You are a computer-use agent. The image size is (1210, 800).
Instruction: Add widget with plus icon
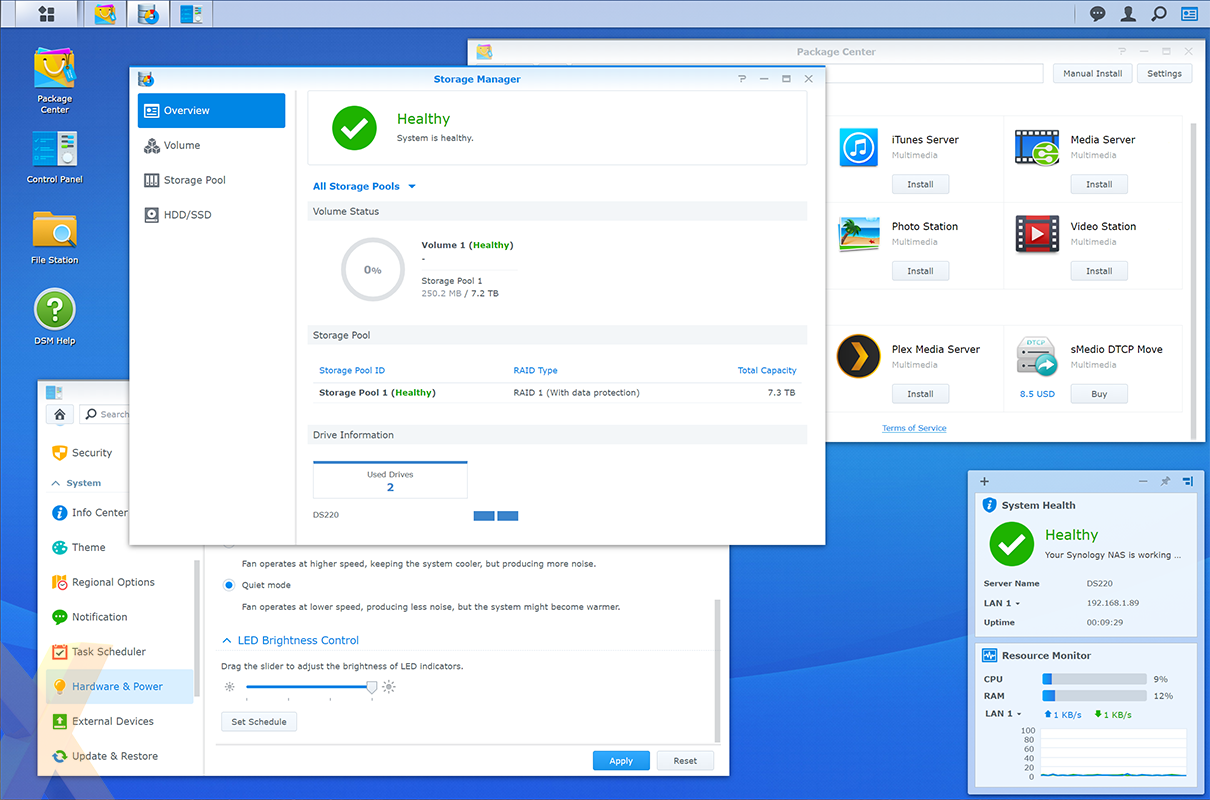click(985, 482)
